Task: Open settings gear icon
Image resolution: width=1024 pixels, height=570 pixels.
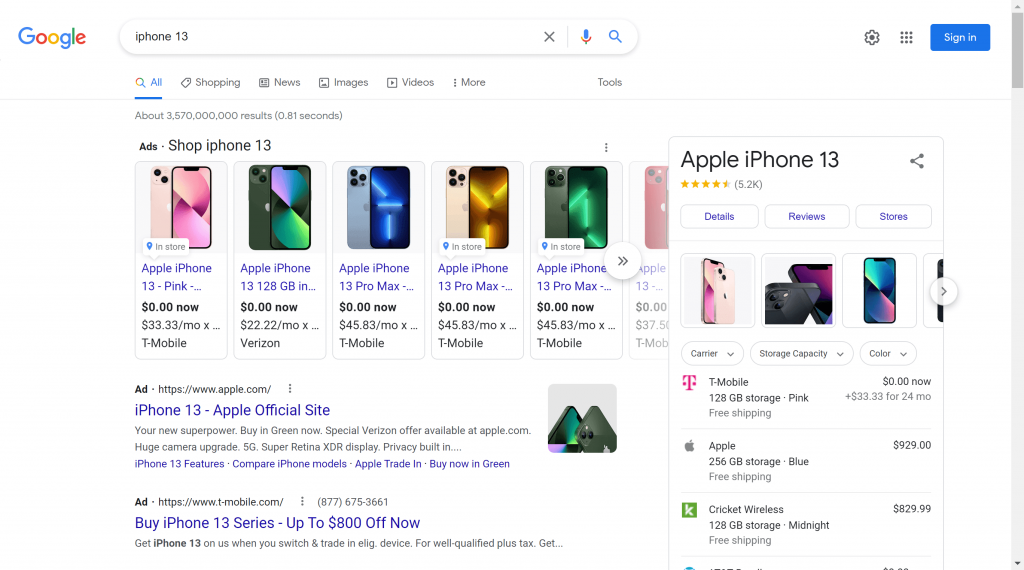Action: [872, 37]
